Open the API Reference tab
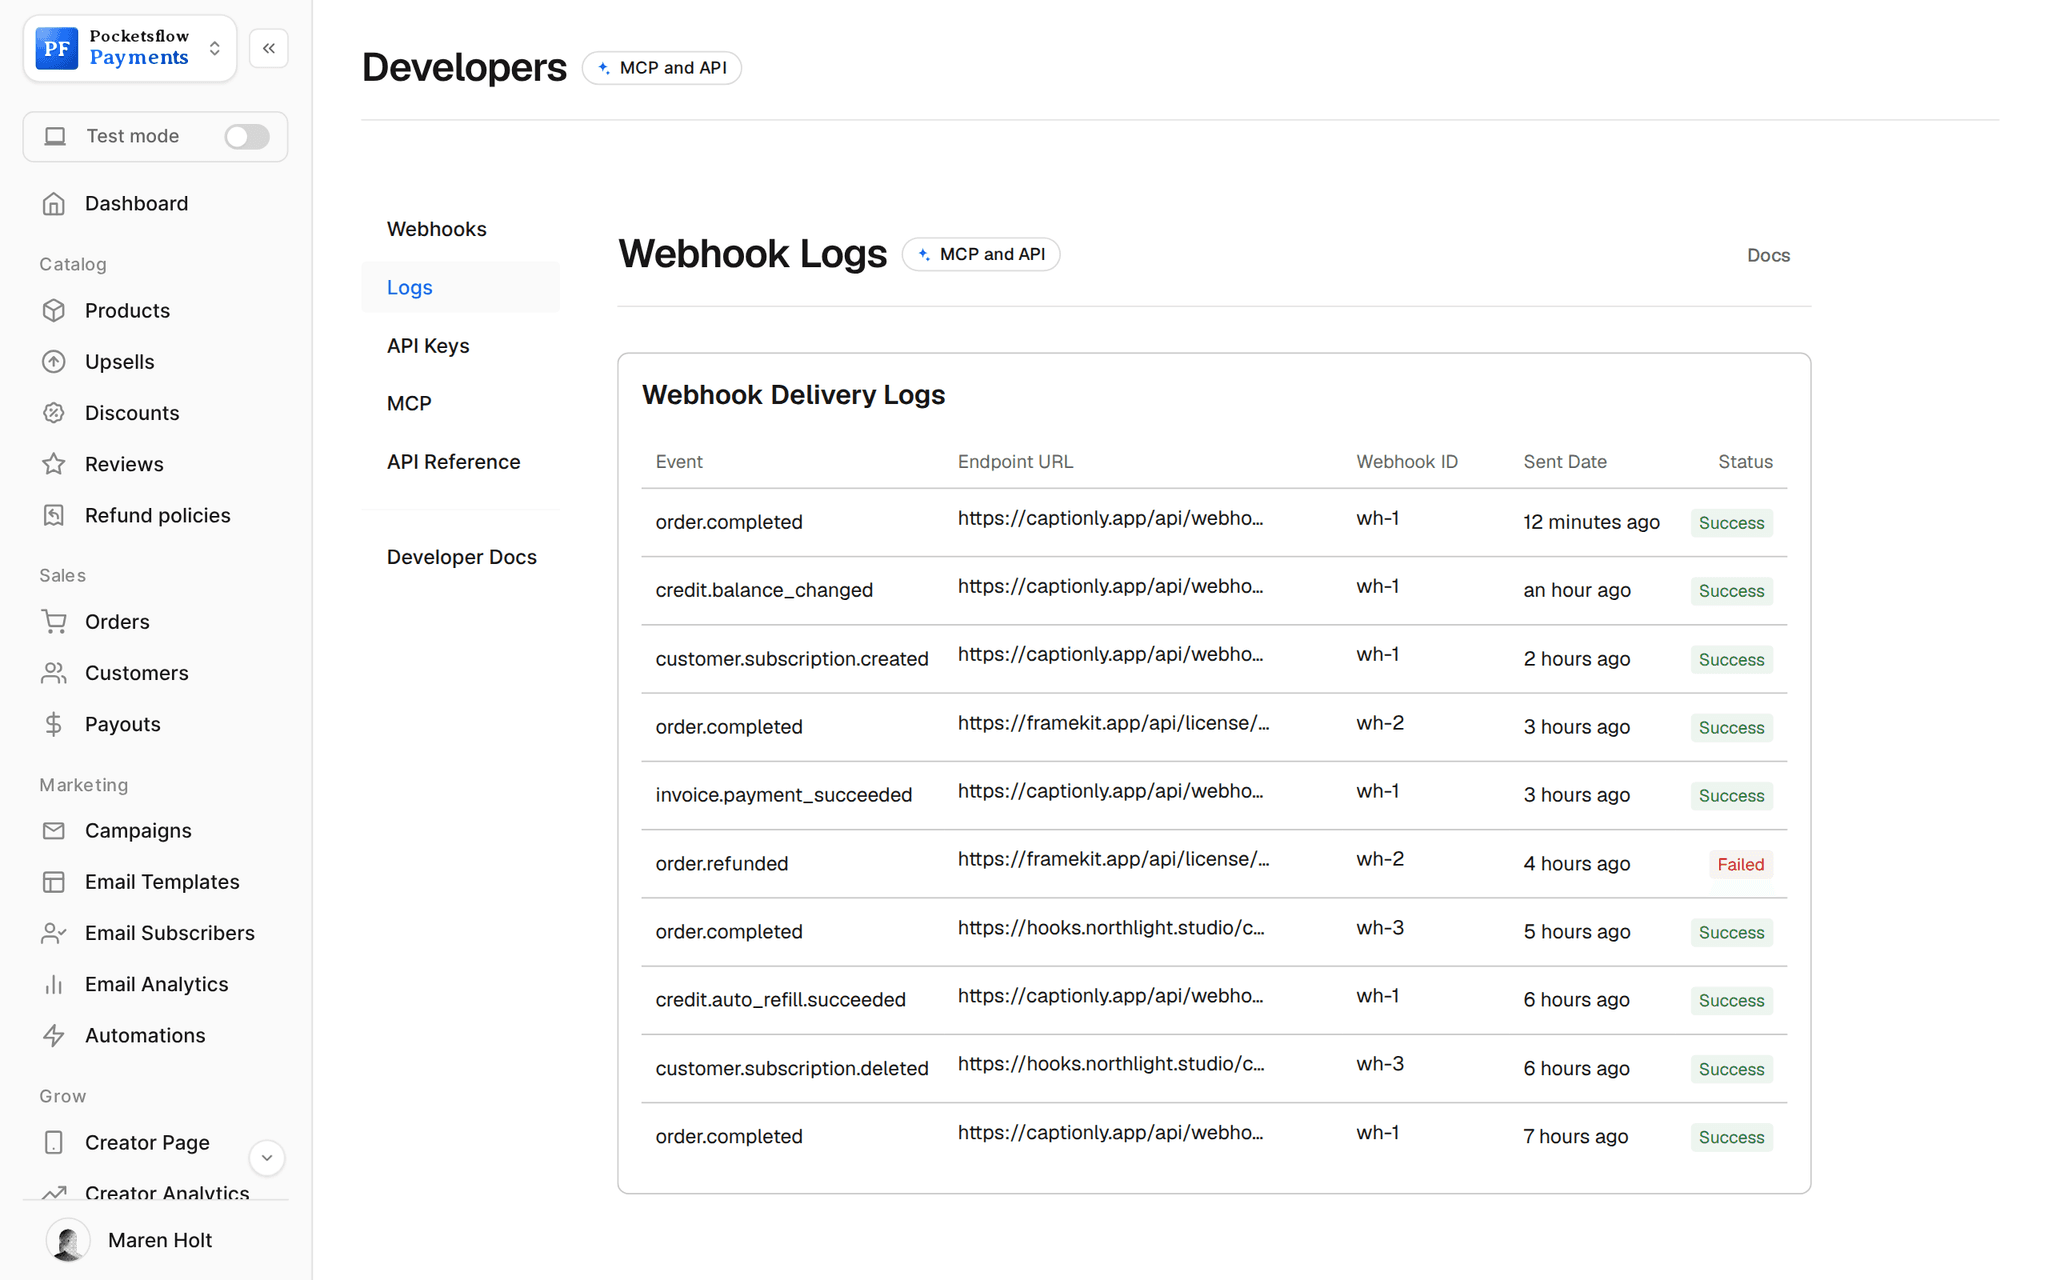The height and width of the screenshot is (1280, 2048). click(x=461, y=462)
